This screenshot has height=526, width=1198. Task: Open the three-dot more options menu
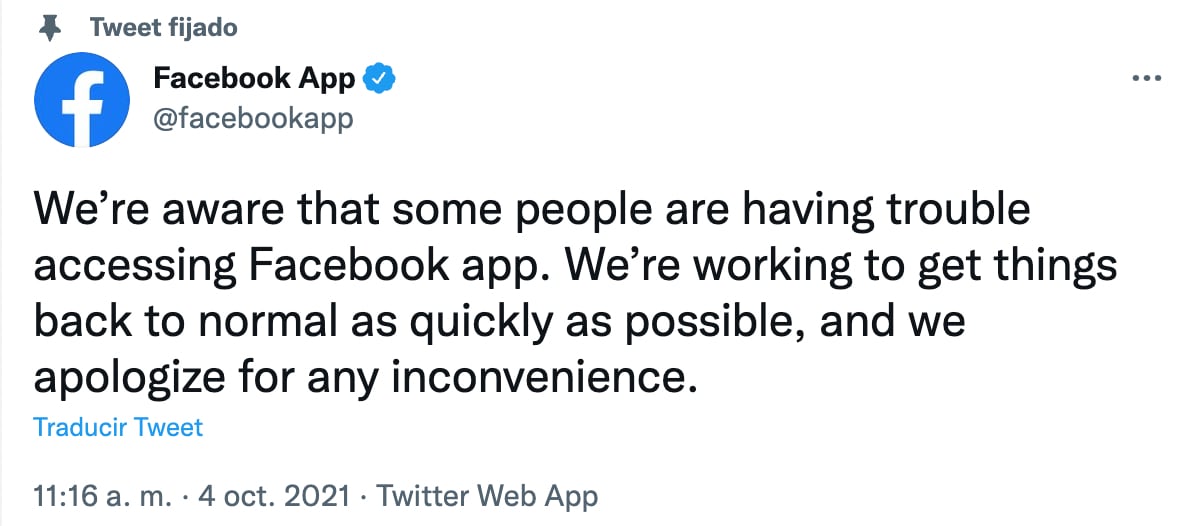coord(1145,78)
